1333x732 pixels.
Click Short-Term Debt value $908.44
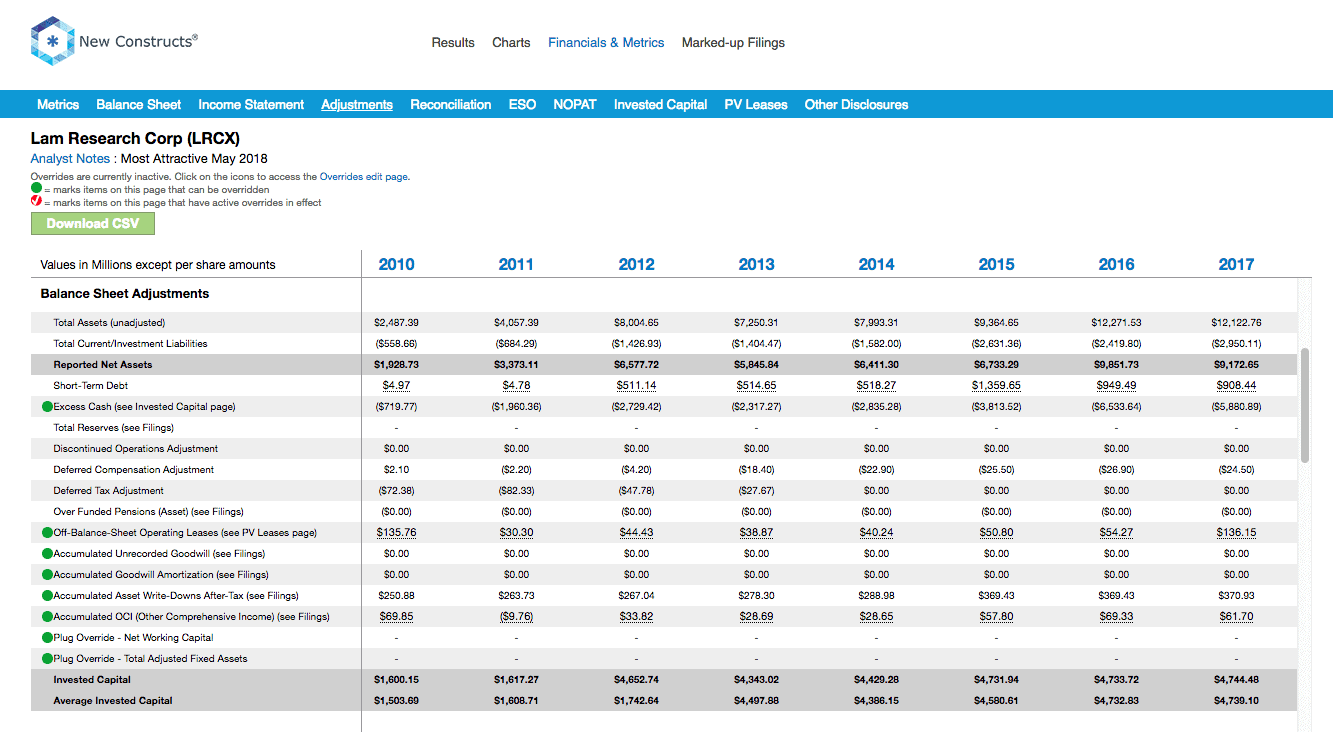click(x=1236, y=386)
